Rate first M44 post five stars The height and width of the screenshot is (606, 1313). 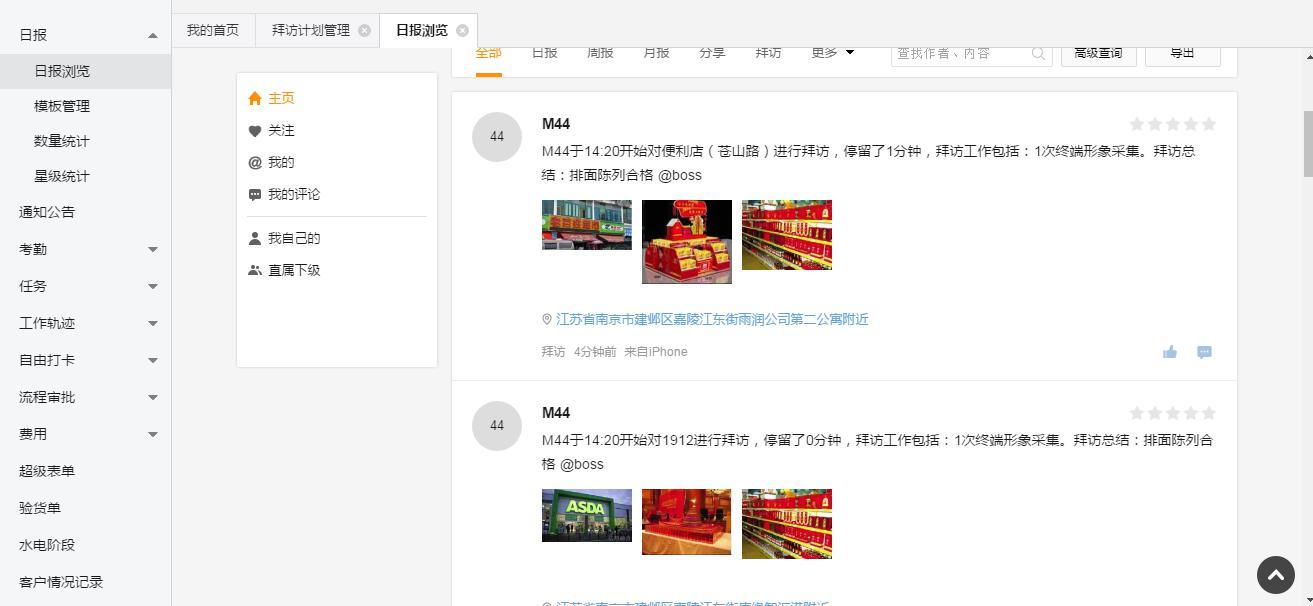(1209, 124)
